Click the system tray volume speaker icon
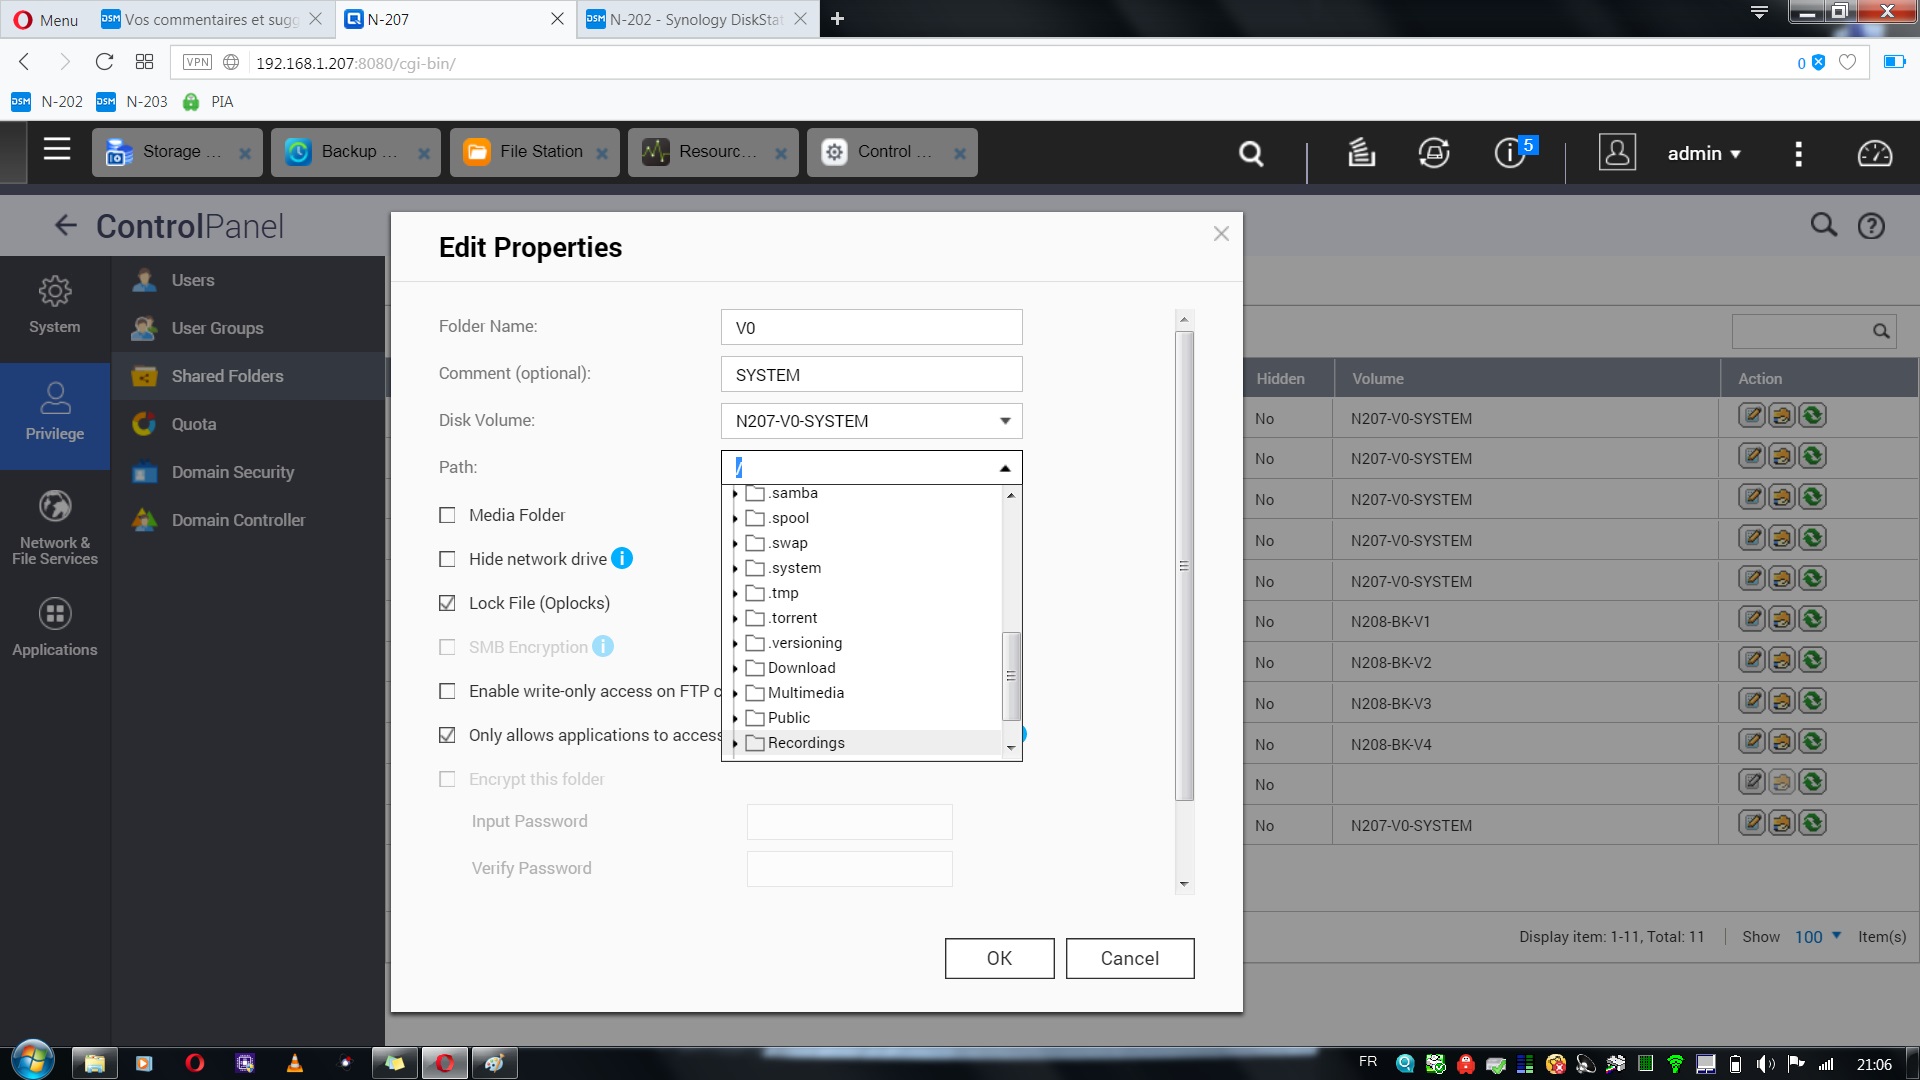This screenshot has width=1920, height=1080. [x=1766, y=1064]
